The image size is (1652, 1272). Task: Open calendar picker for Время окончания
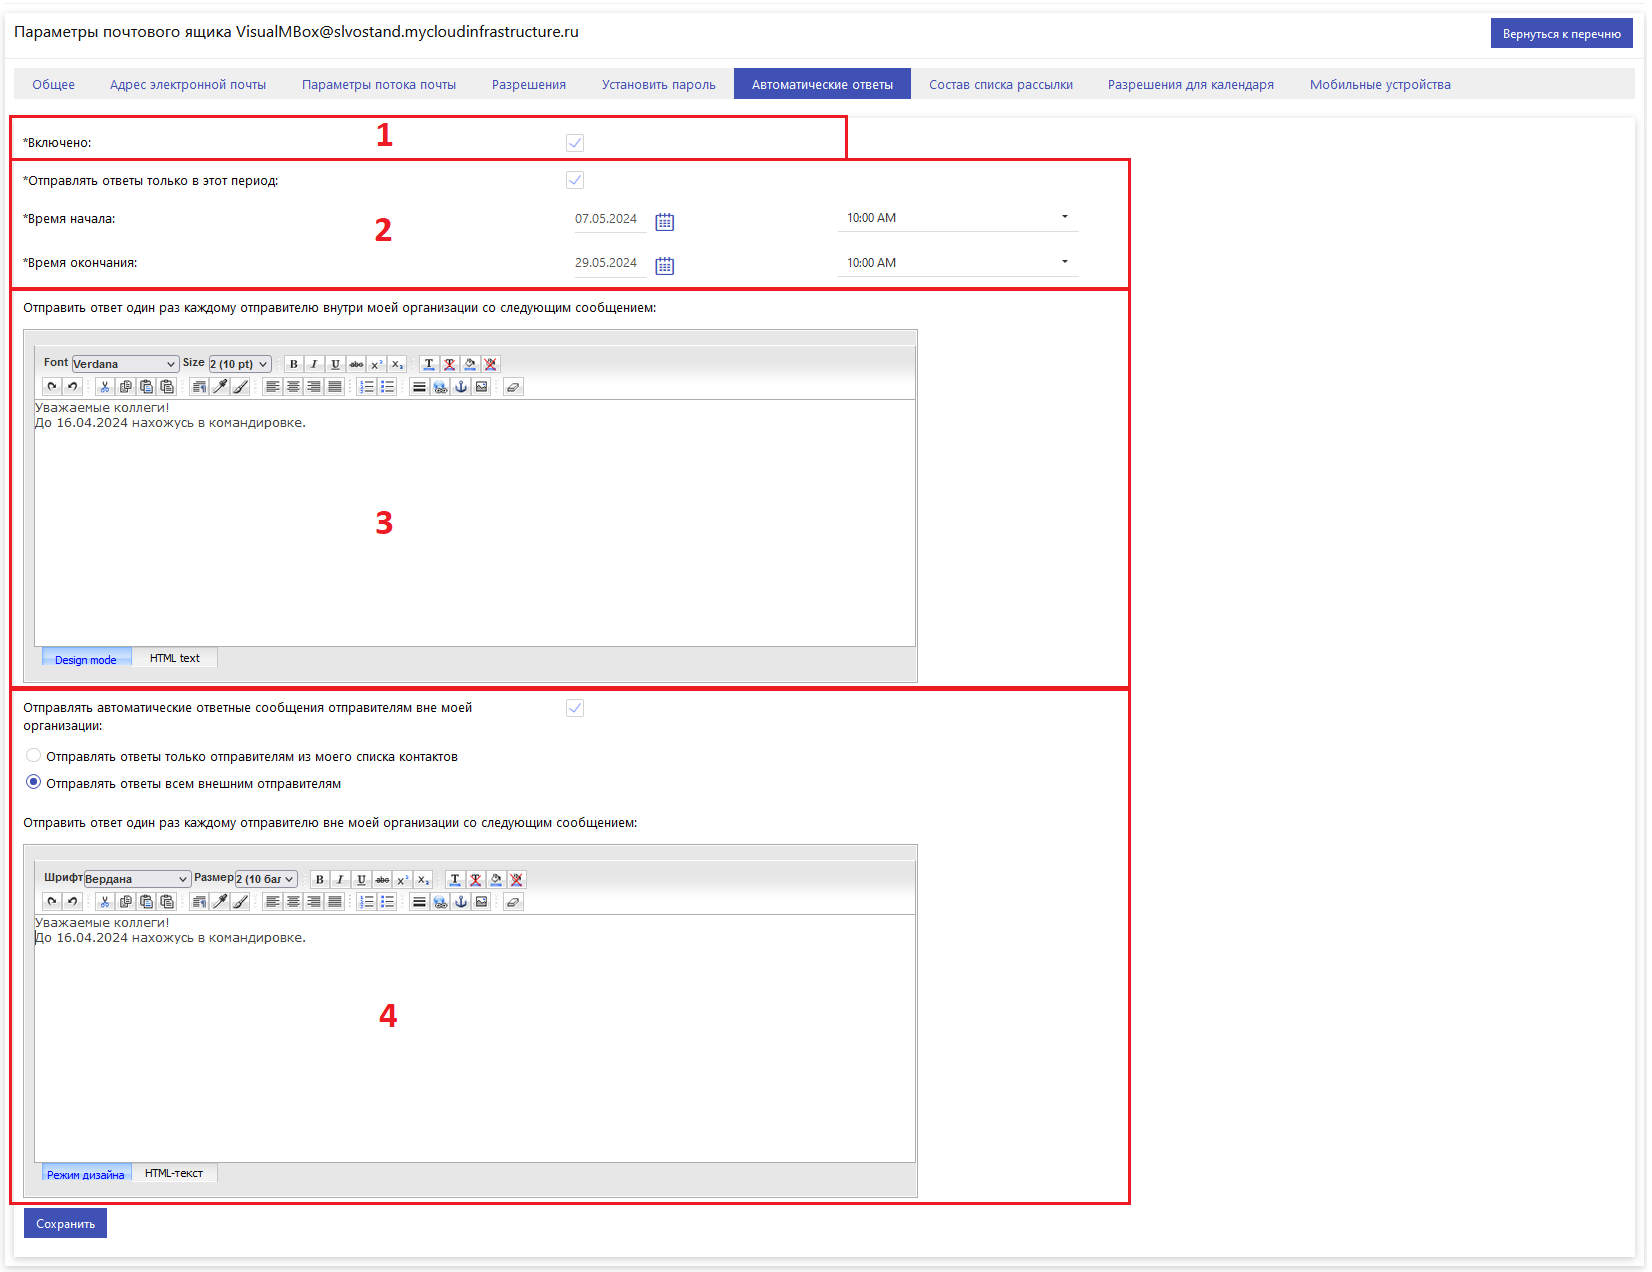pos(665,266)
